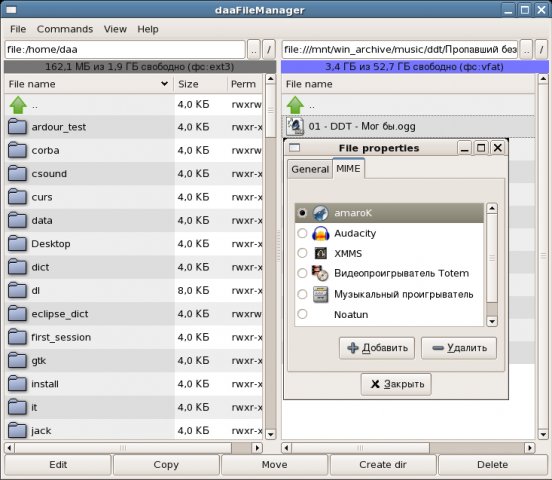Viewport: 552px width, 480px height.
Task: Click the down arrow of the applications list scrollbar
Action: (492, 321)
